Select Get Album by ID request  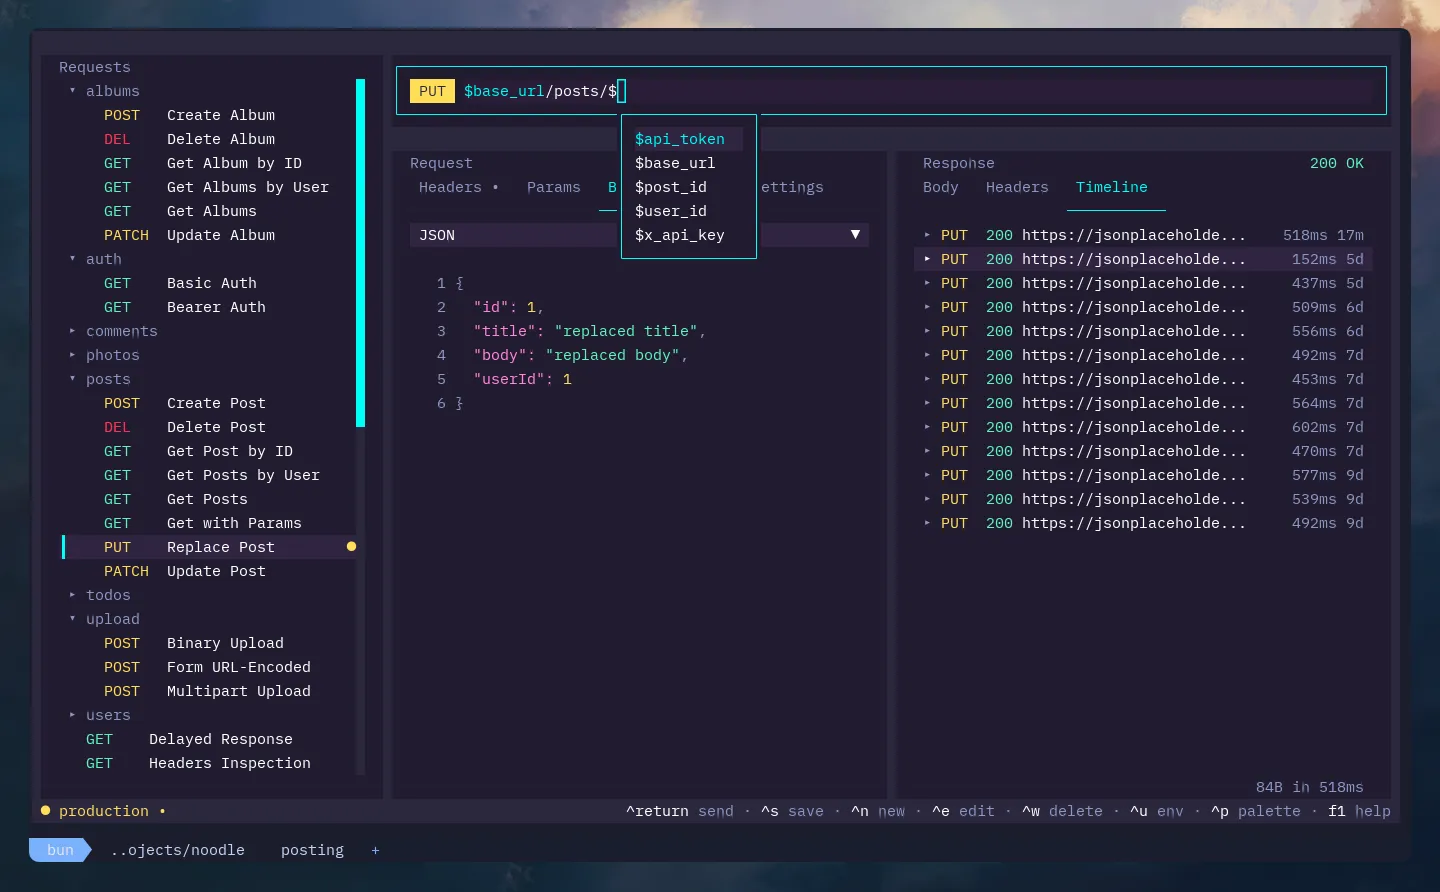point(234,163)
